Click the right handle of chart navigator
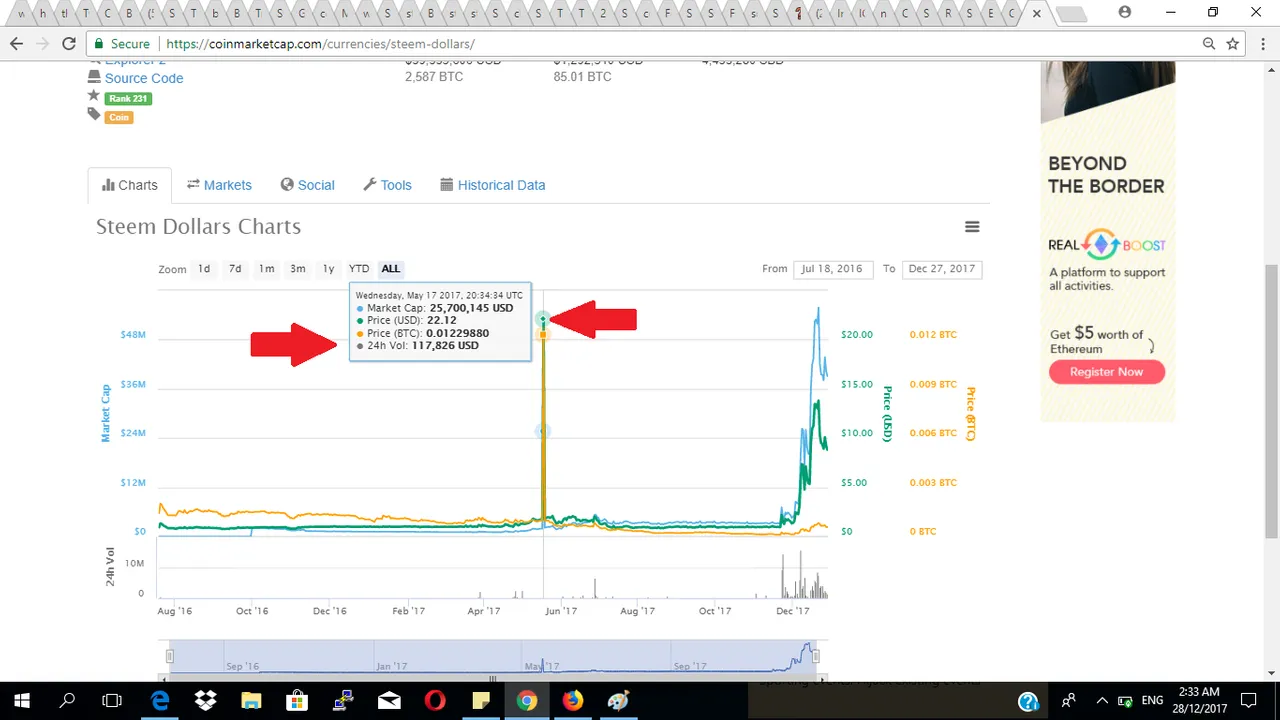The image size is (1280, 720). 816,656
